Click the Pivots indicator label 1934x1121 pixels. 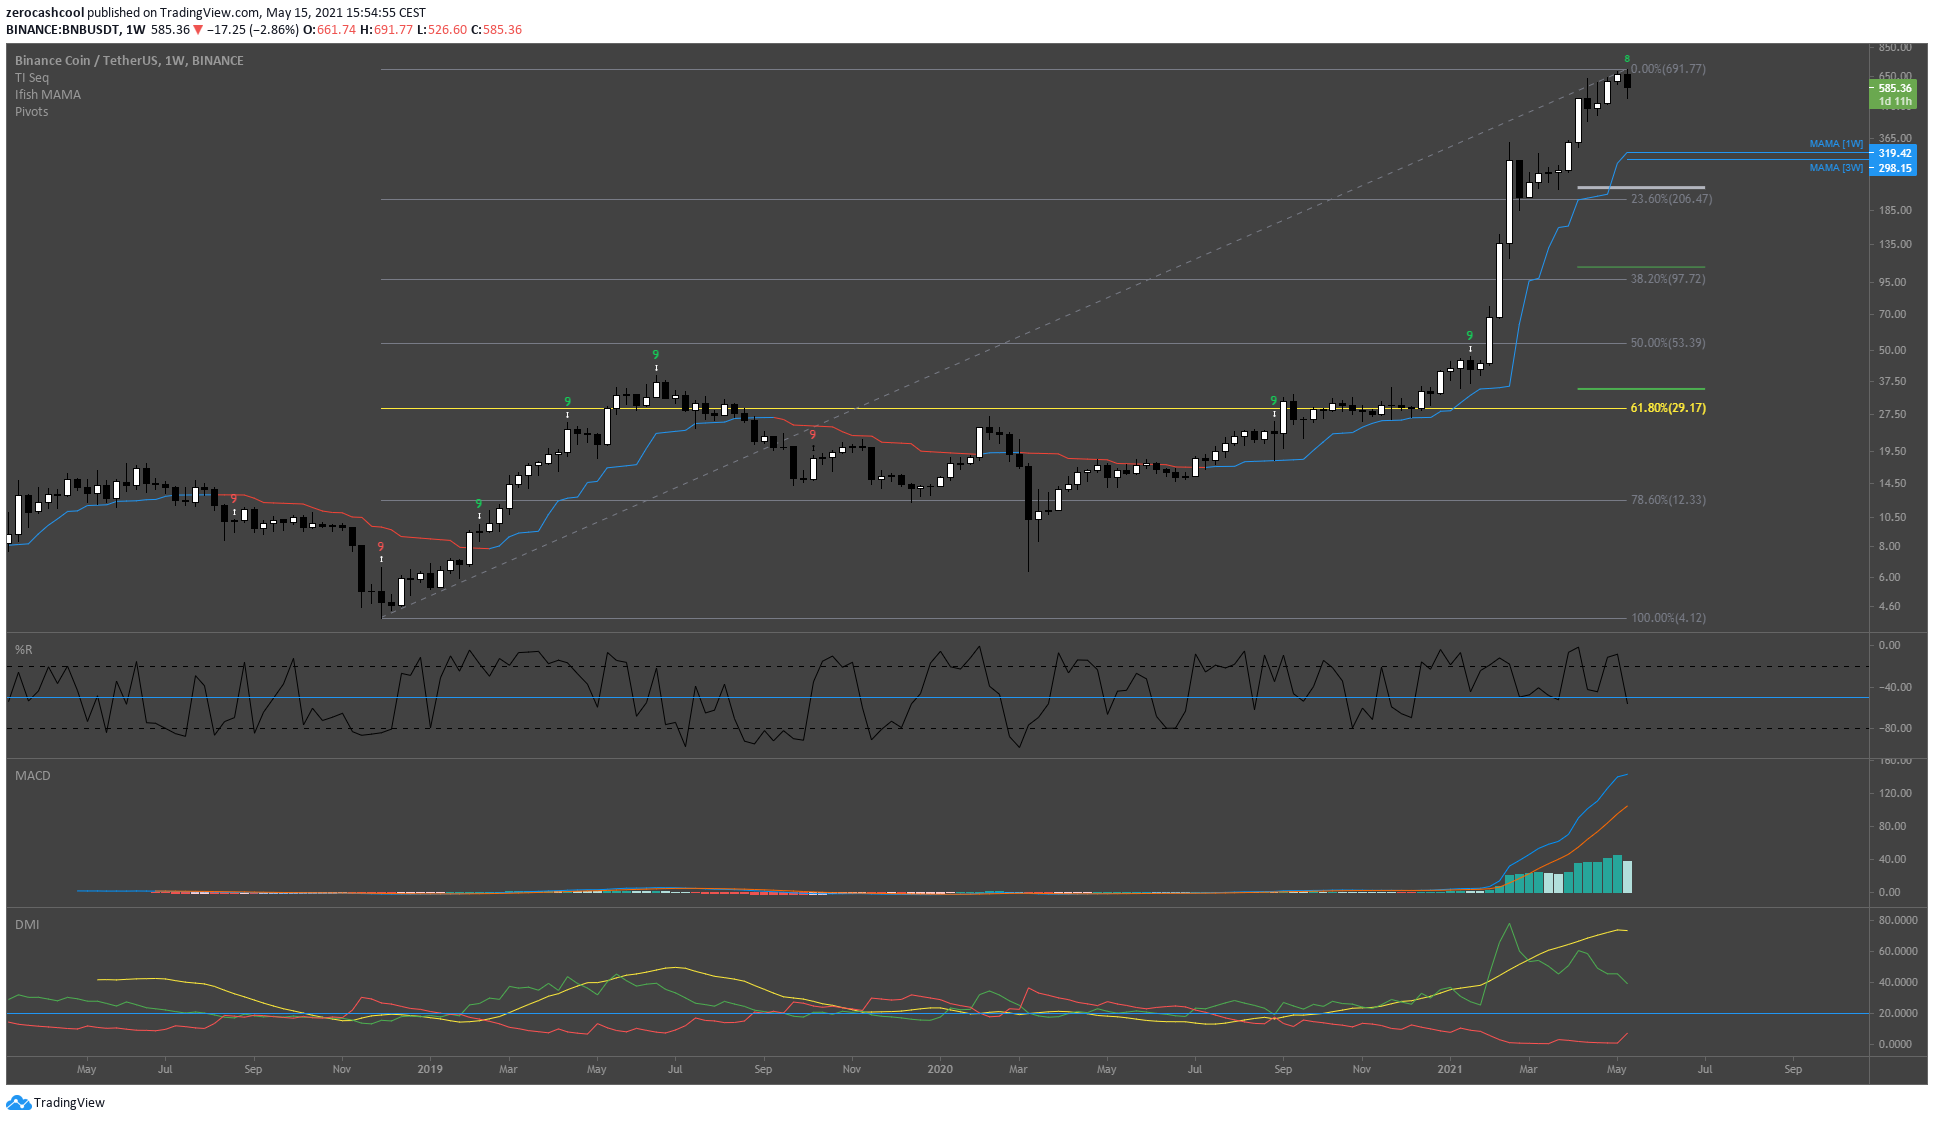pos(32,112)
